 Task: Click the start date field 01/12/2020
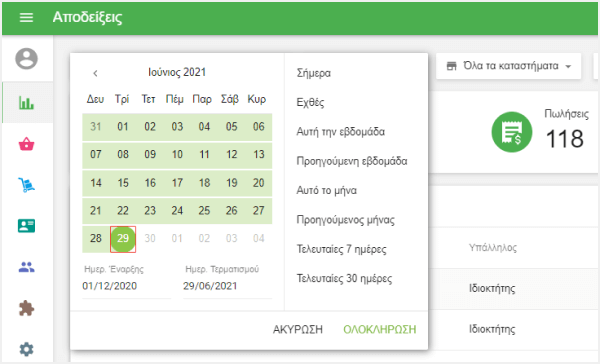click(126, 286)
